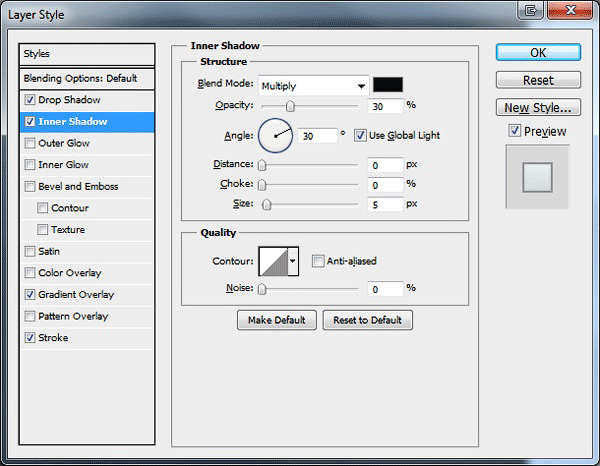Enable the Color Overlay checkbox

(30, 273)
